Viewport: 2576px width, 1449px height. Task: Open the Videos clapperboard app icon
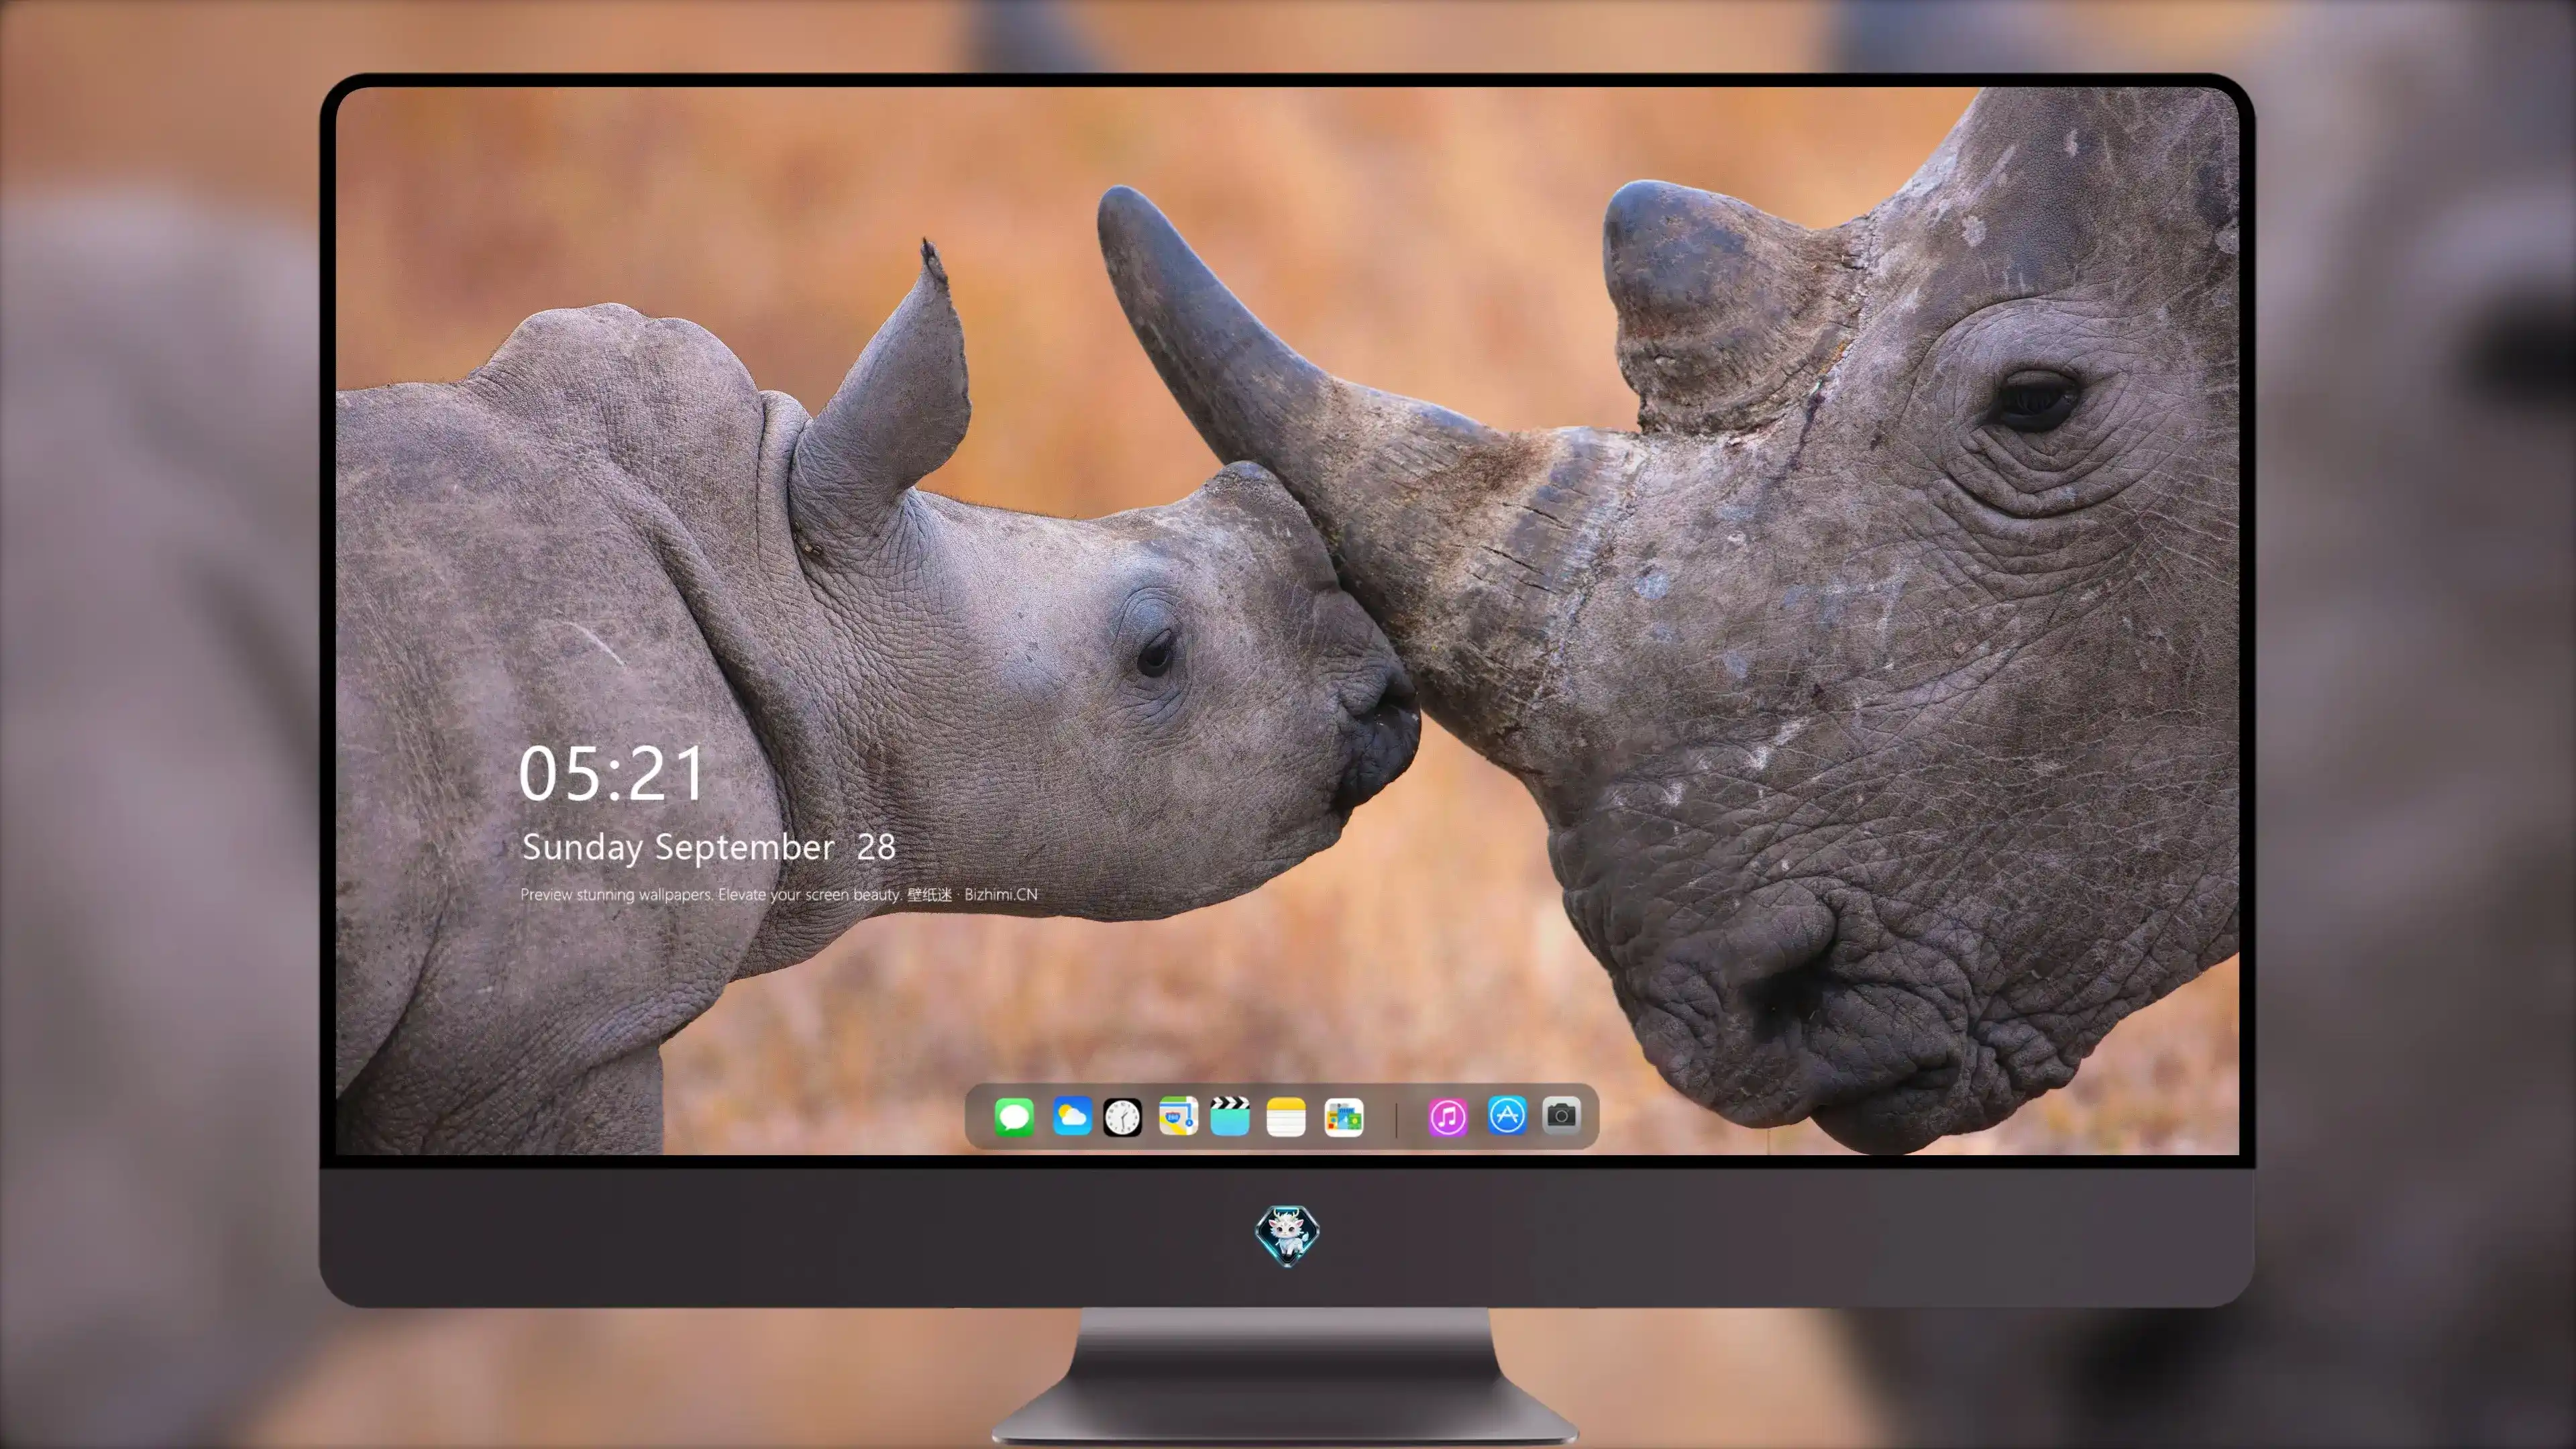[x=1230, y=1116]
